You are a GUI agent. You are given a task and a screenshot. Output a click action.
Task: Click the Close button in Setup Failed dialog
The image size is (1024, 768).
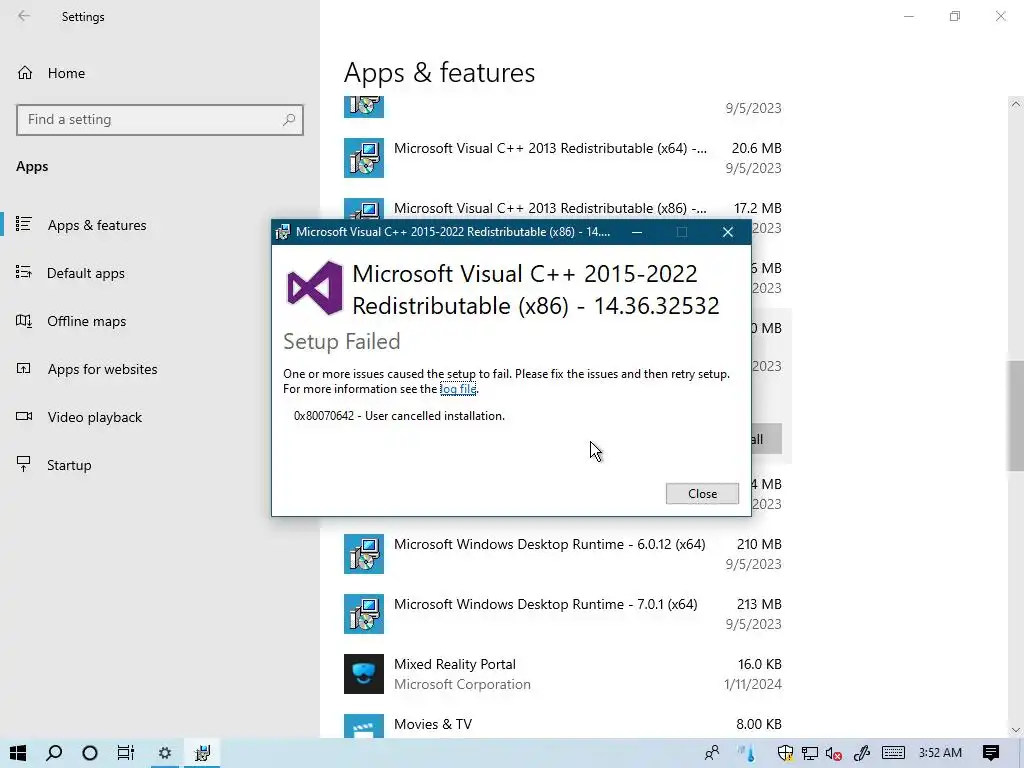click(702, 494)
